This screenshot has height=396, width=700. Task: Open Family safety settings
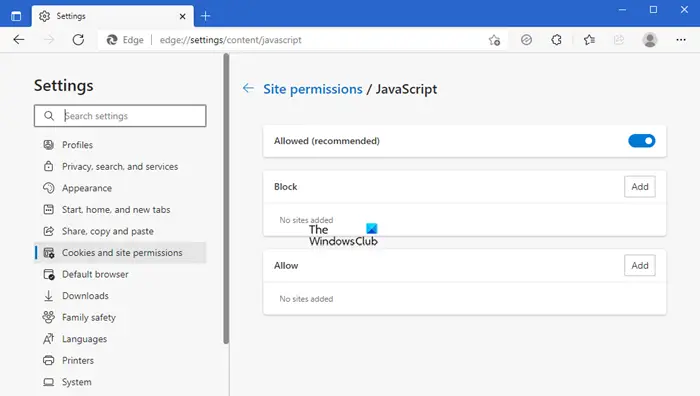pyautogui.click(x=89, y=317)
